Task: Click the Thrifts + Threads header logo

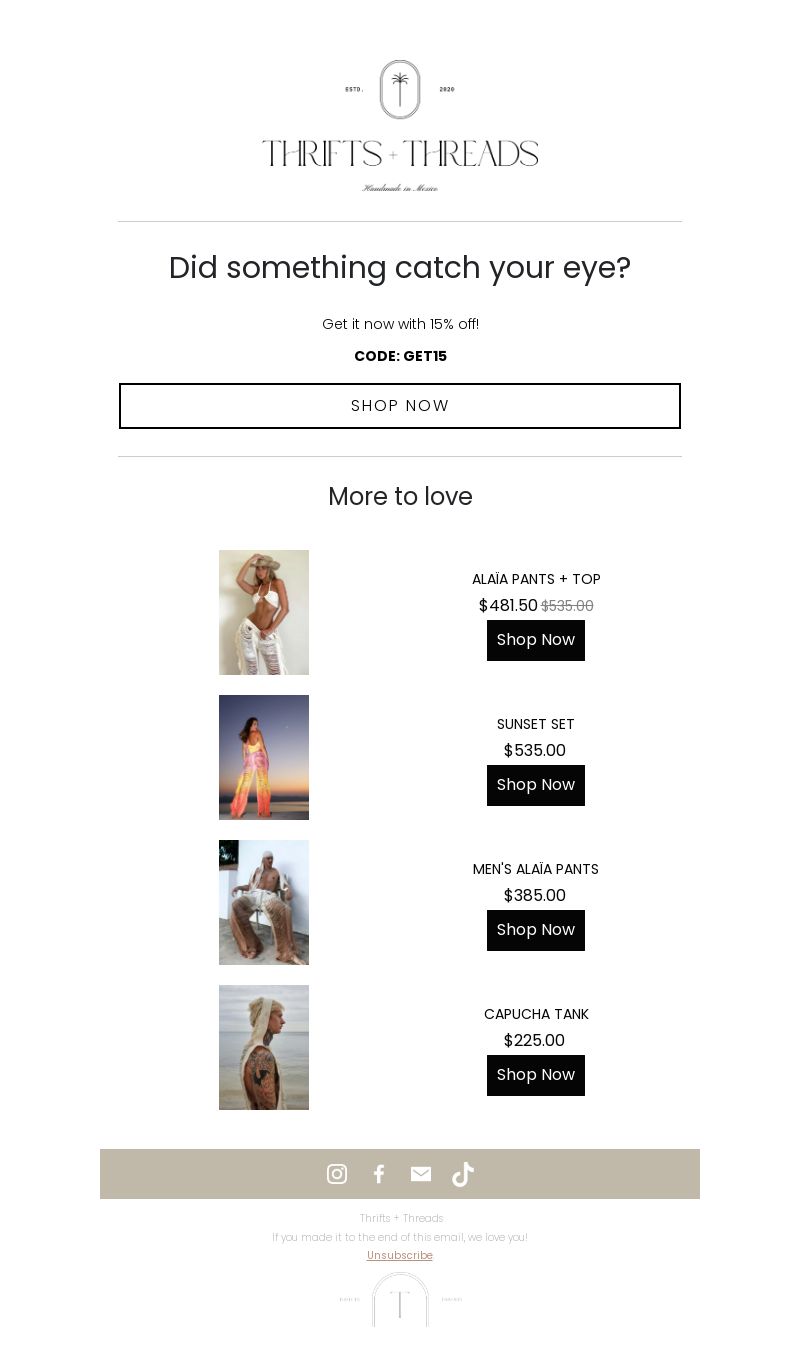Action: point(400,126)
